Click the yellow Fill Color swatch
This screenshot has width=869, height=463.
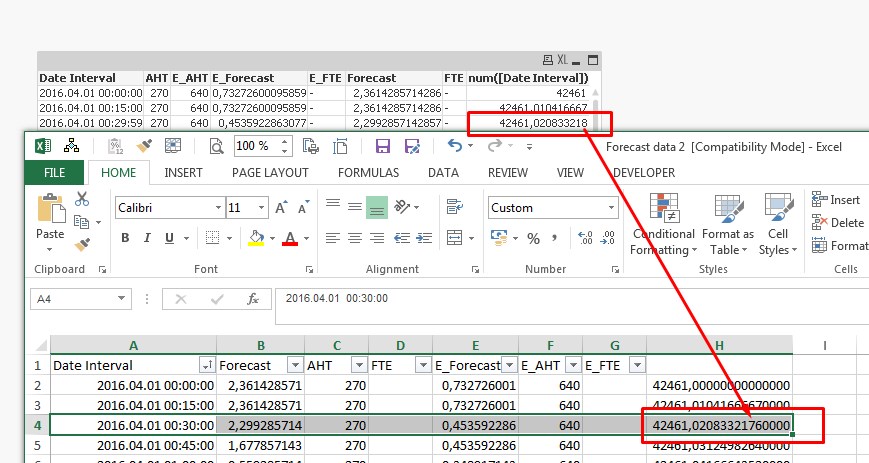click(256, 238)
